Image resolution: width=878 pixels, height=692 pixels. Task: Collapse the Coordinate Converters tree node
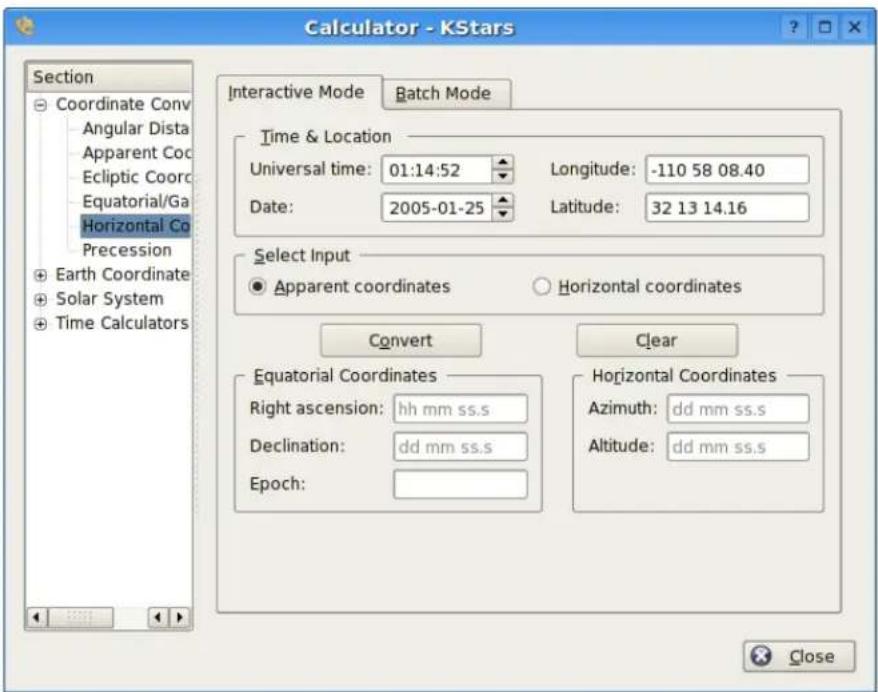pyautogui.click(x=40, y=105)
